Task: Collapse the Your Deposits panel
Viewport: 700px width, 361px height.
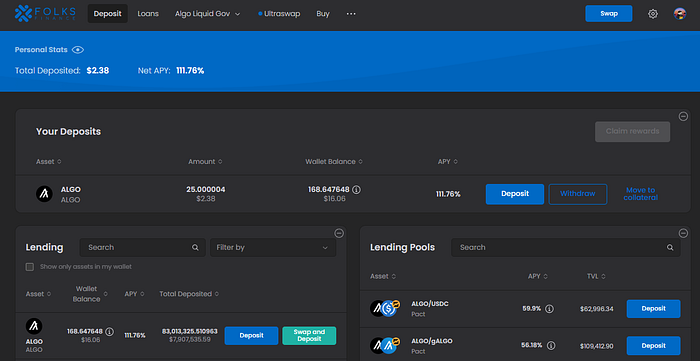Action: click(x=683, y=116)
